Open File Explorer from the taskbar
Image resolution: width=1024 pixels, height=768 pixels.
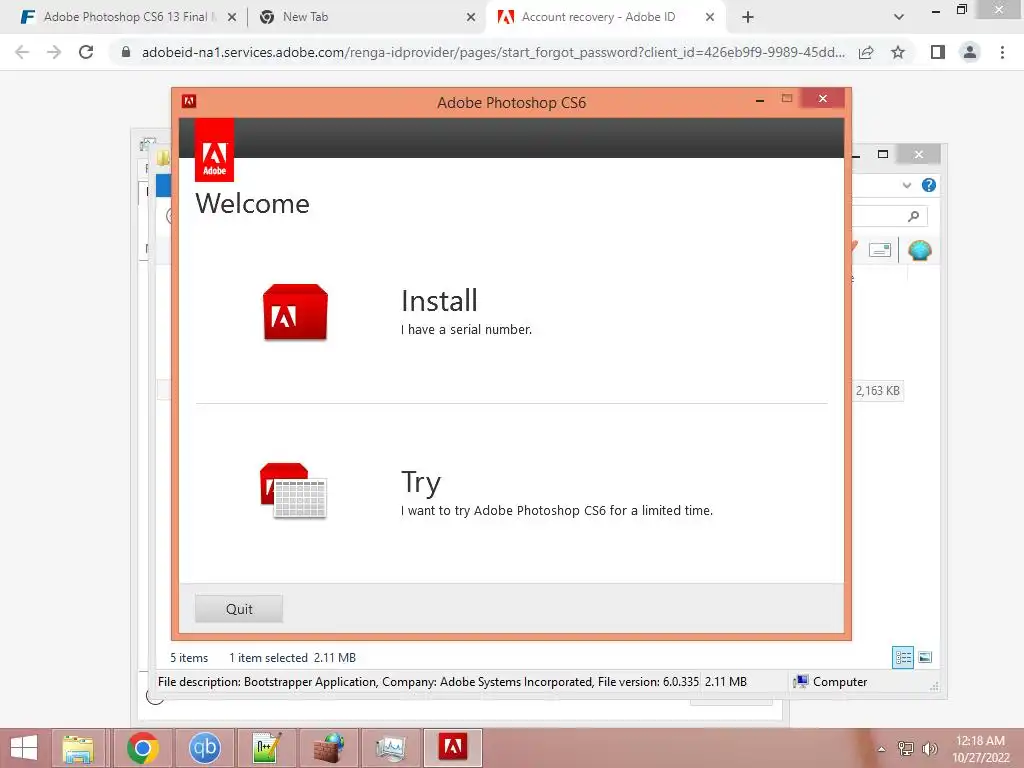click(78, 748)
